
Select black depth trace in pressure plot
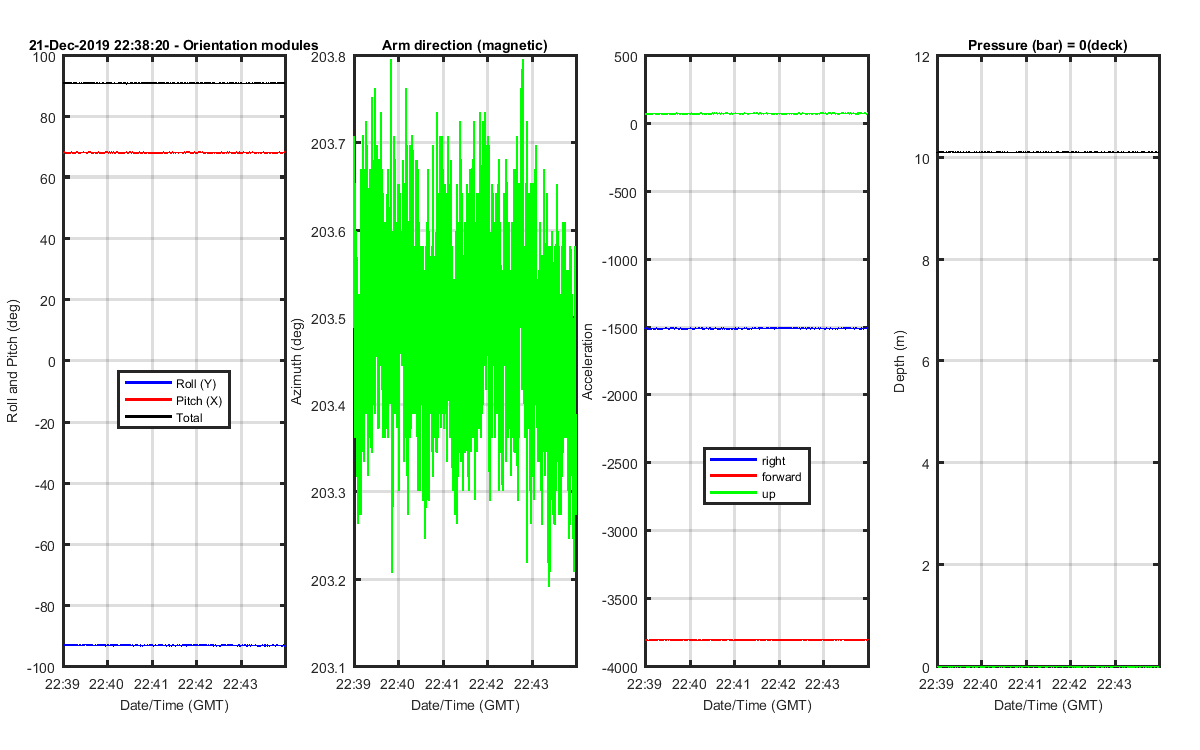(1047, 152)
